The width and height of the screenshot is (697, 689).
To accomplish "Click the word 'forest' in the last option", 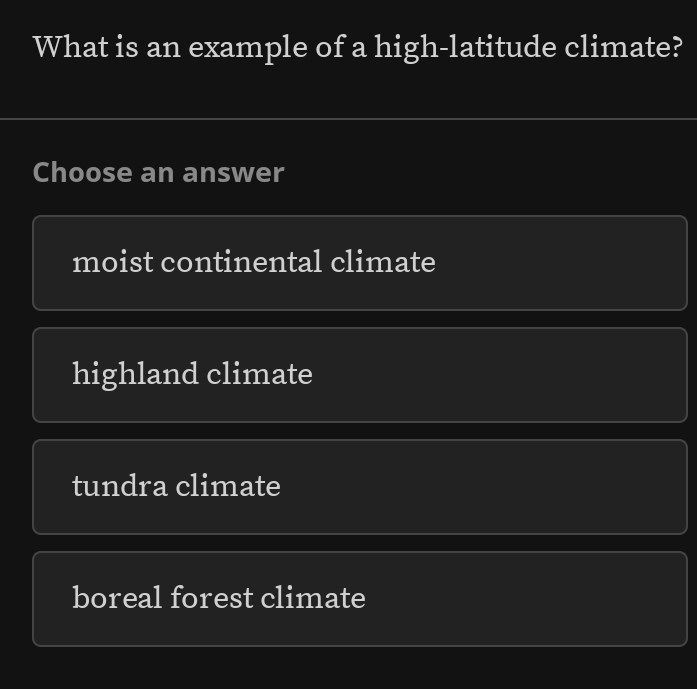I will pos(211,599).
